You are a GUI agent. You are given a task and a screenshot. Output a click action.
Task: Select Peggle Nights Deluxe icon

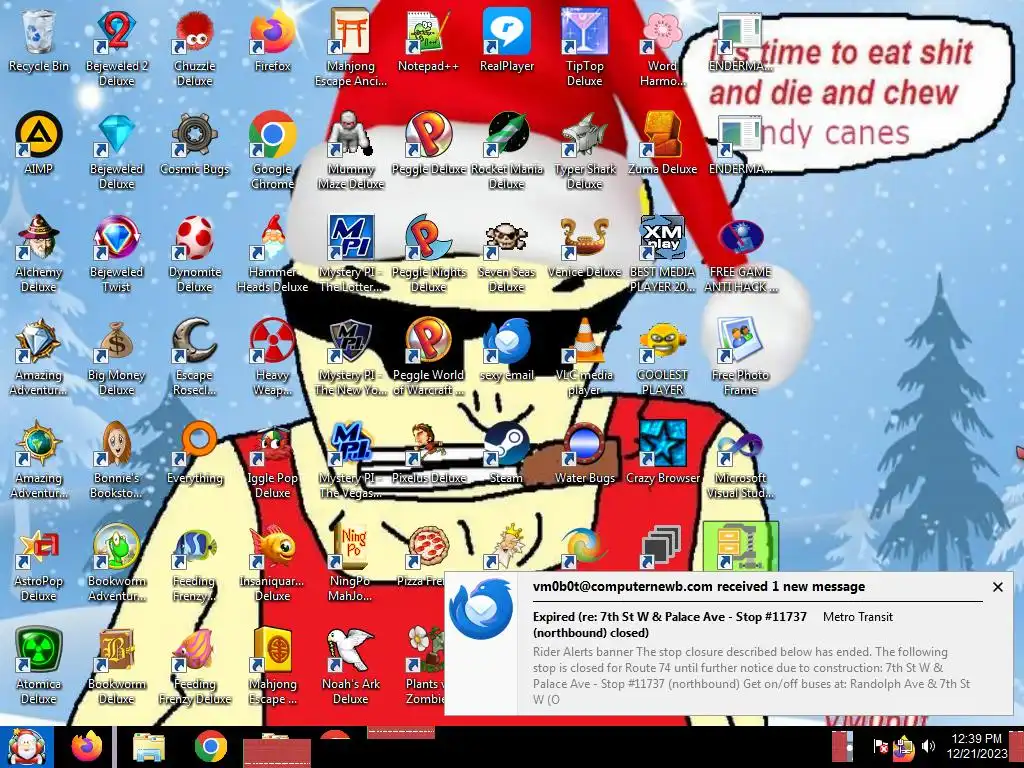(428, 253)
